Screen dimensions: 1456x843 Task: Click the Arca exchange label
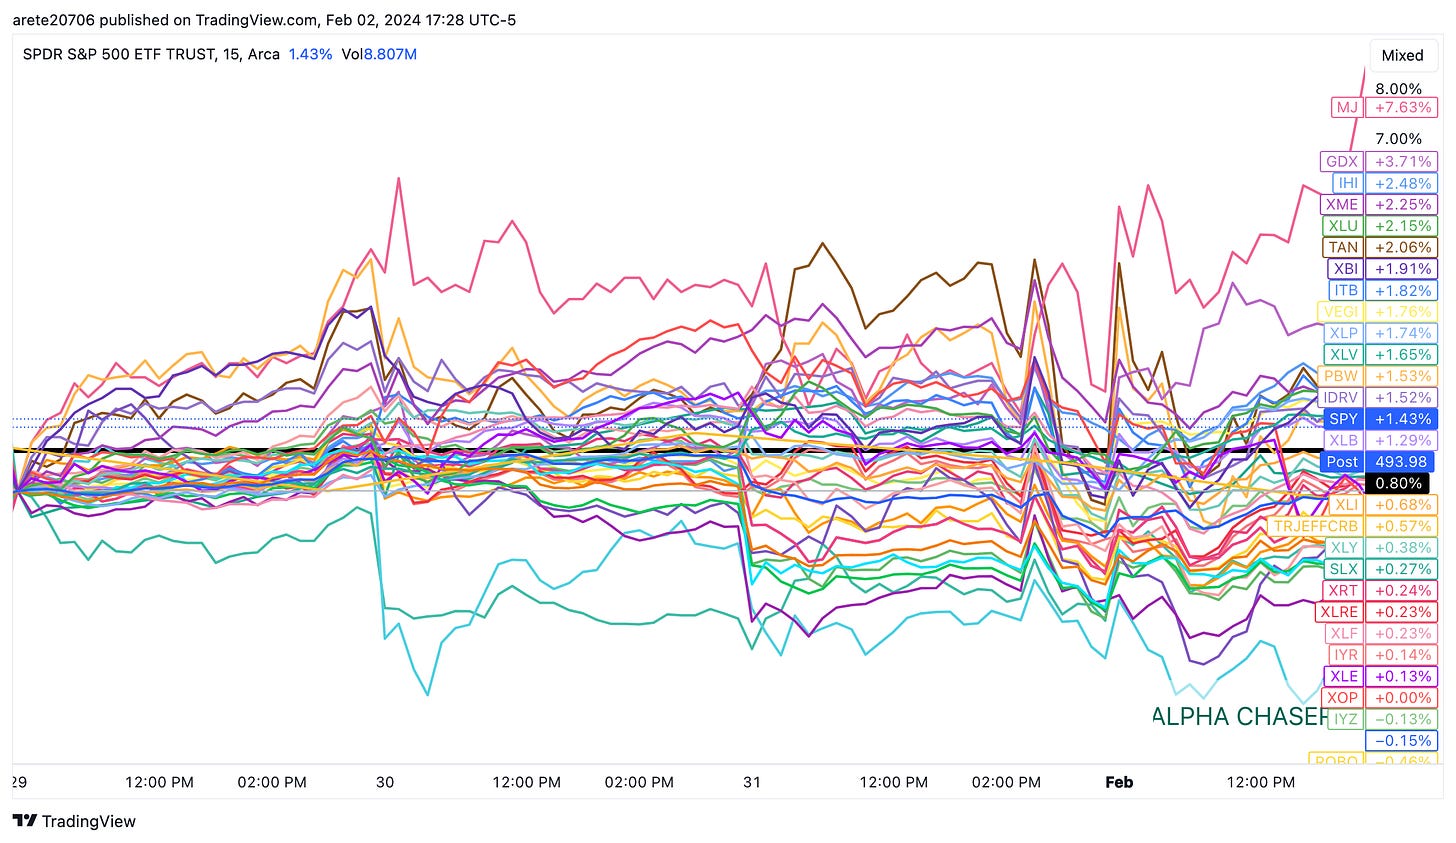pyautogui.click(x=263, y=54)
